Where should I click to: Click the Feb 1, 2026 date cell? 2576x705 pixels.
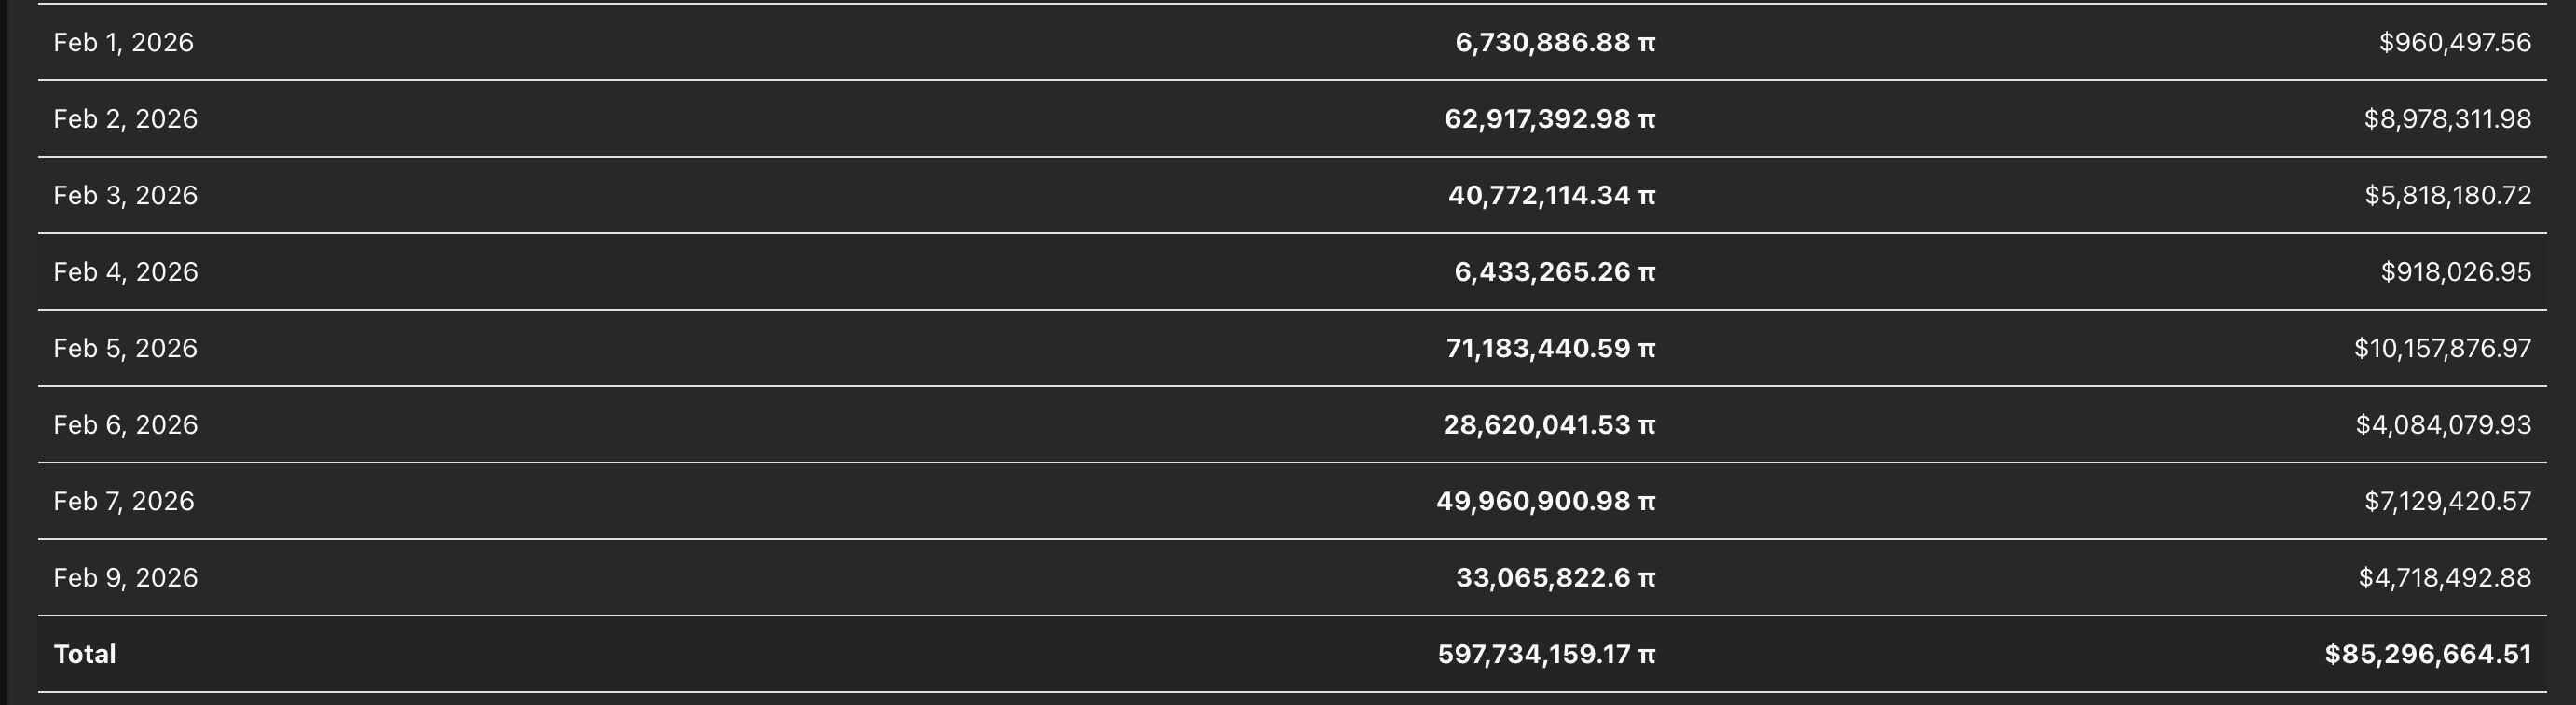click(x=123, y=42)
